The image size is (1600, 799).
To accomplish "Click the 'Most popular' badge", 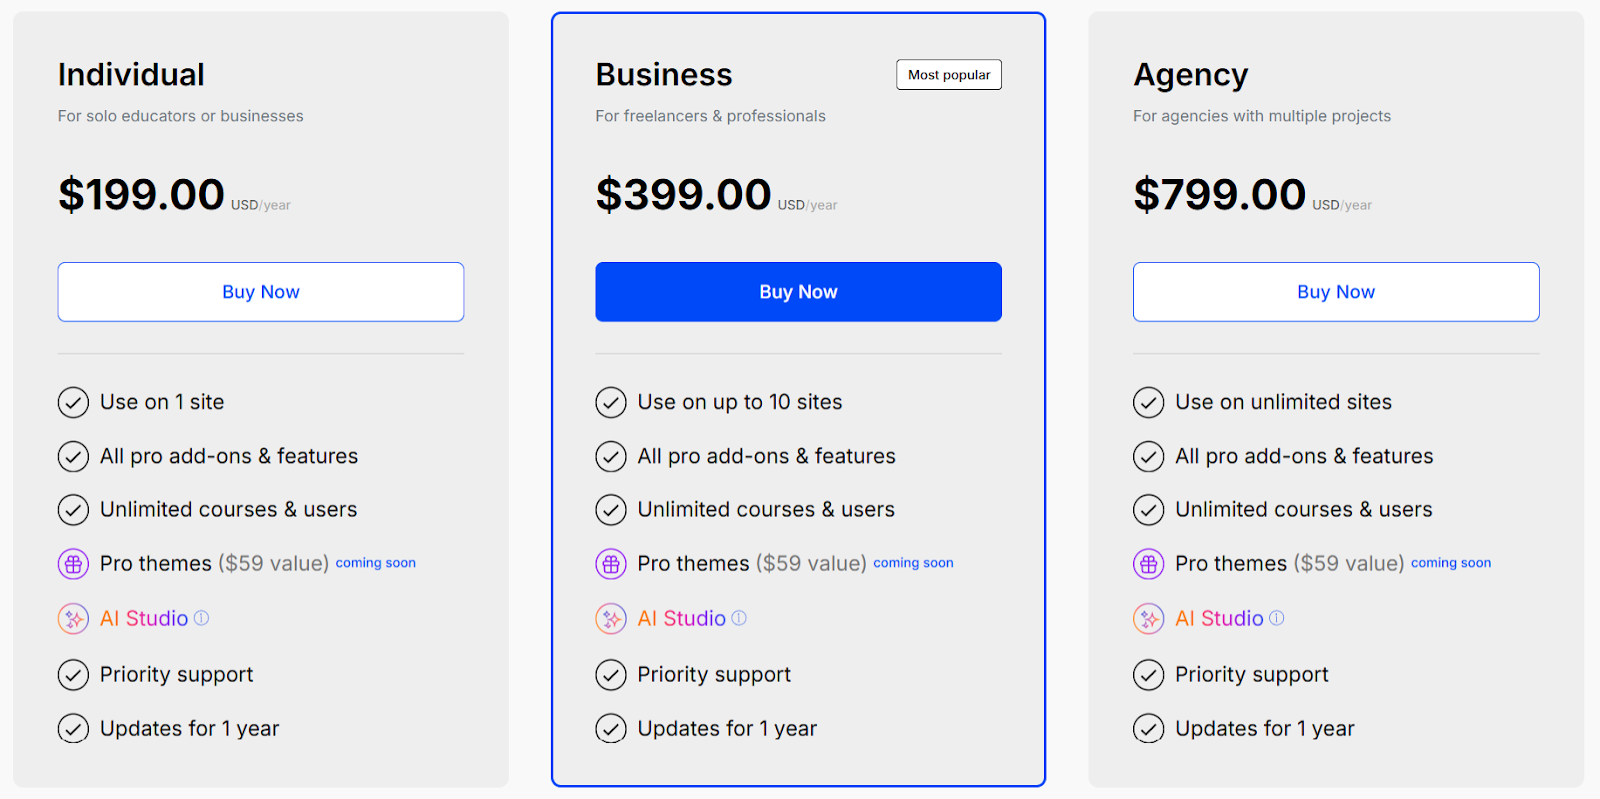I will 947,74.
